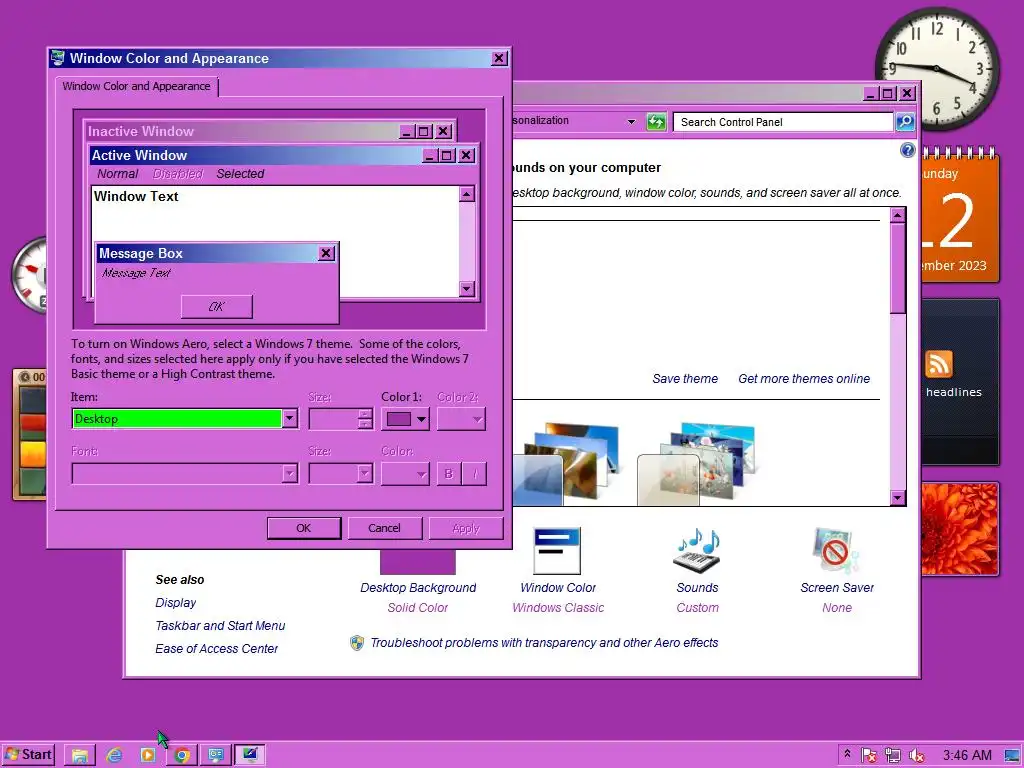Select the Characters Aero theme thumbnail
Viewport: 1024px width, 768px height.
click(696, 464)
